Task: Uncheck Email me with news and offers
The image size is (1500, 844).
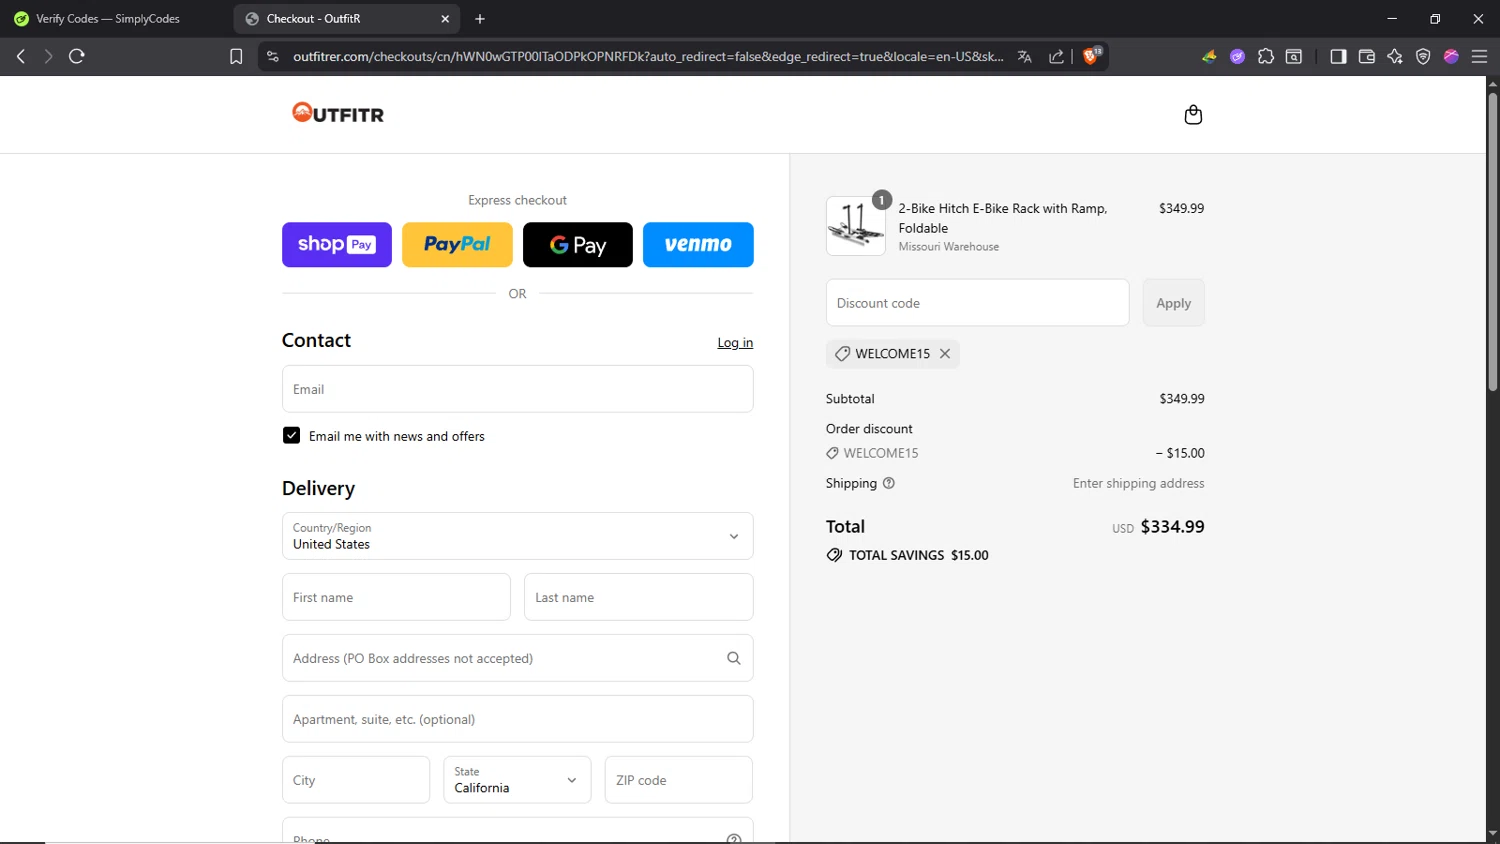Action: tap(292, 436)
